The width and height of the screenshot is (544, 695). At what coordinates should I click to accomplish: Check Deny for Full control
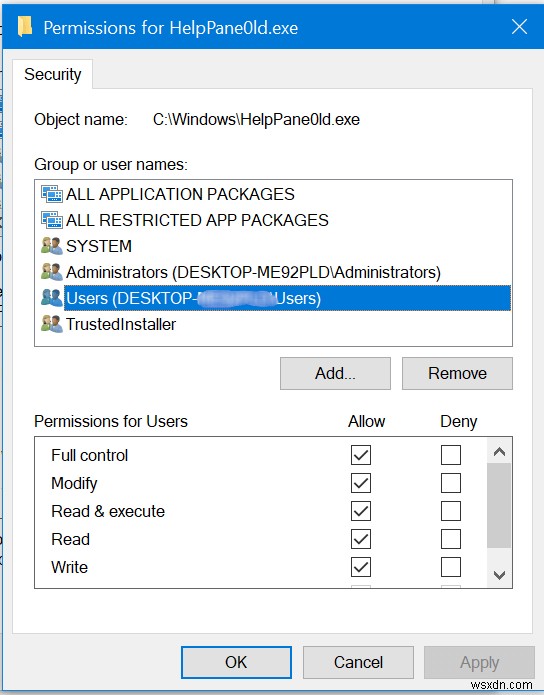[x=451, y=455]
